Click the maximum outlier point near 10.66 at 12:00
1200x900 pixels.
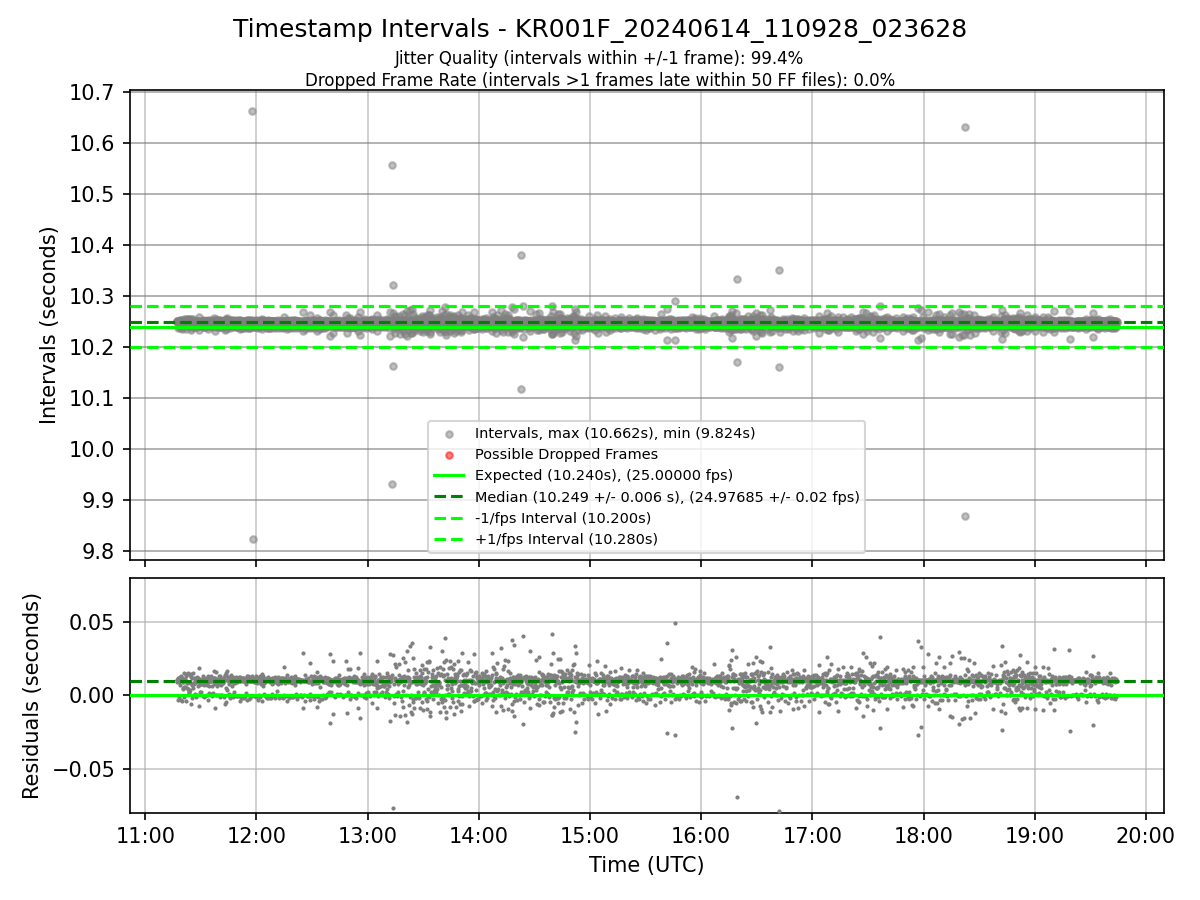coord(252,111)
